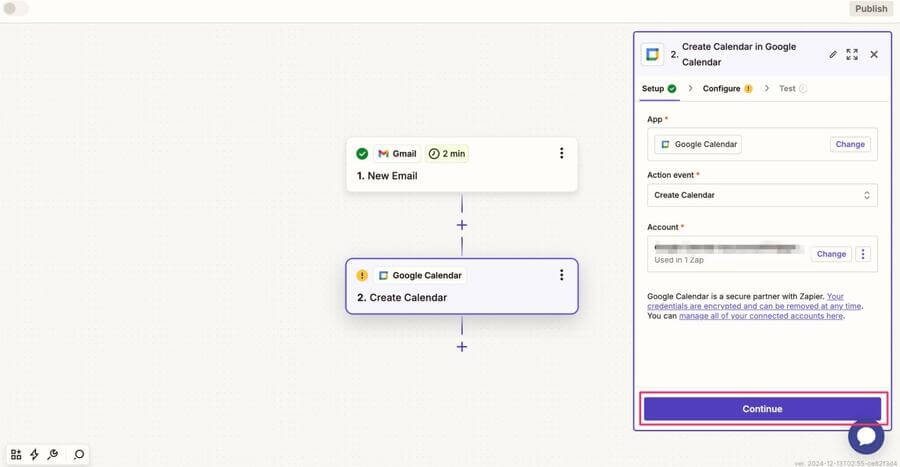This screenshot has width=900, height=467.
Task: Close the step editor panel
Action: click(874, 55)
